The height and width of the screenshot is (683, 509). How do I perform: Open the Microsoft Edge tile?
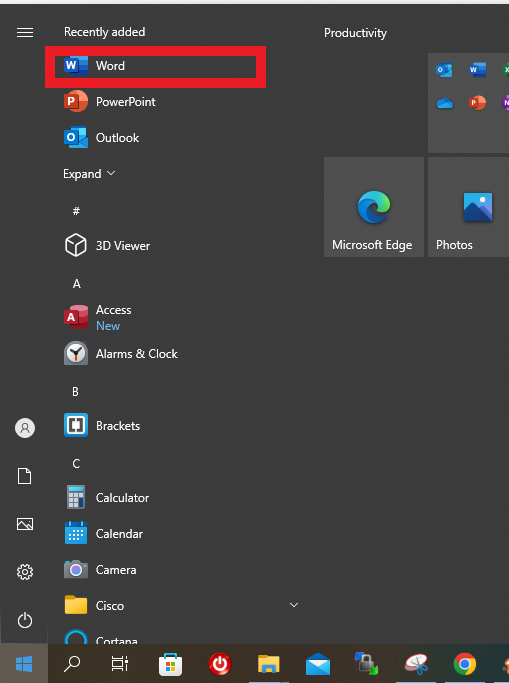374,207
